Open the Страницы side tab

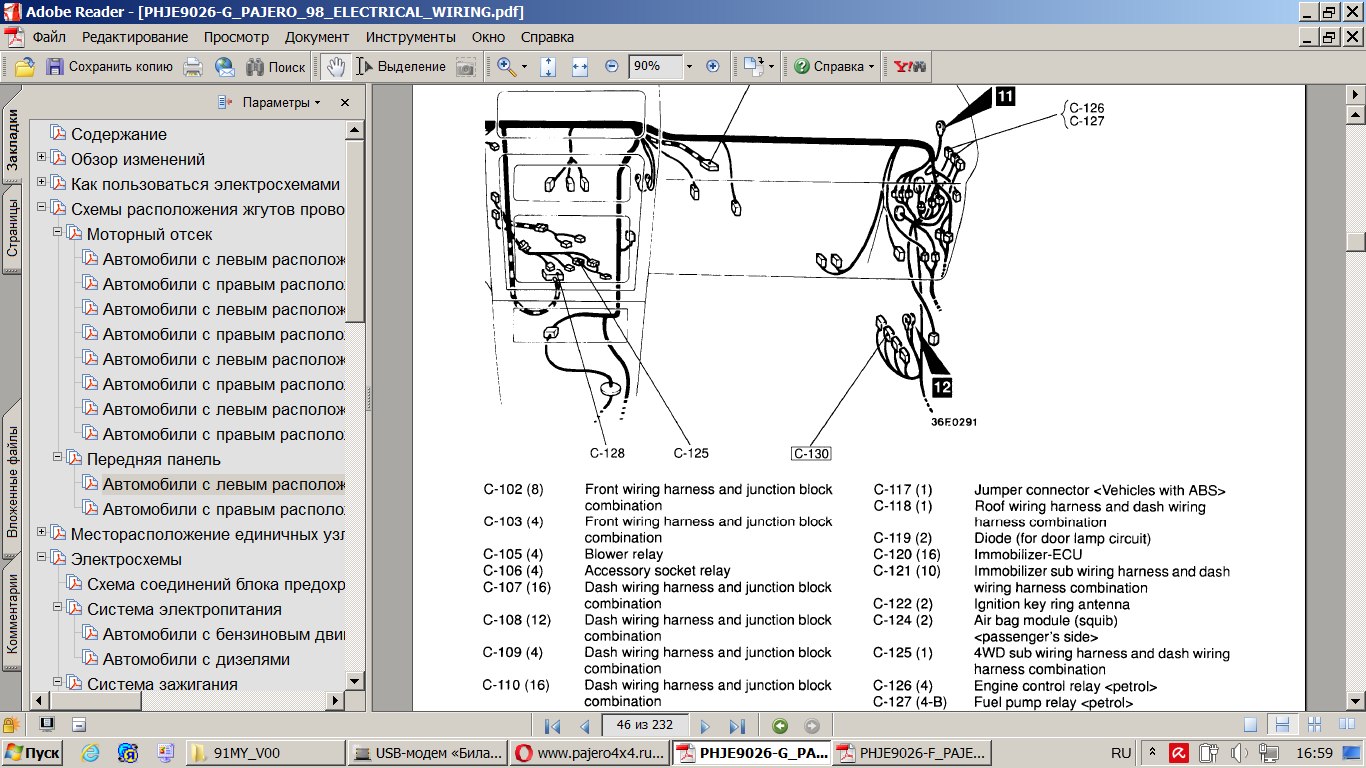12,229
